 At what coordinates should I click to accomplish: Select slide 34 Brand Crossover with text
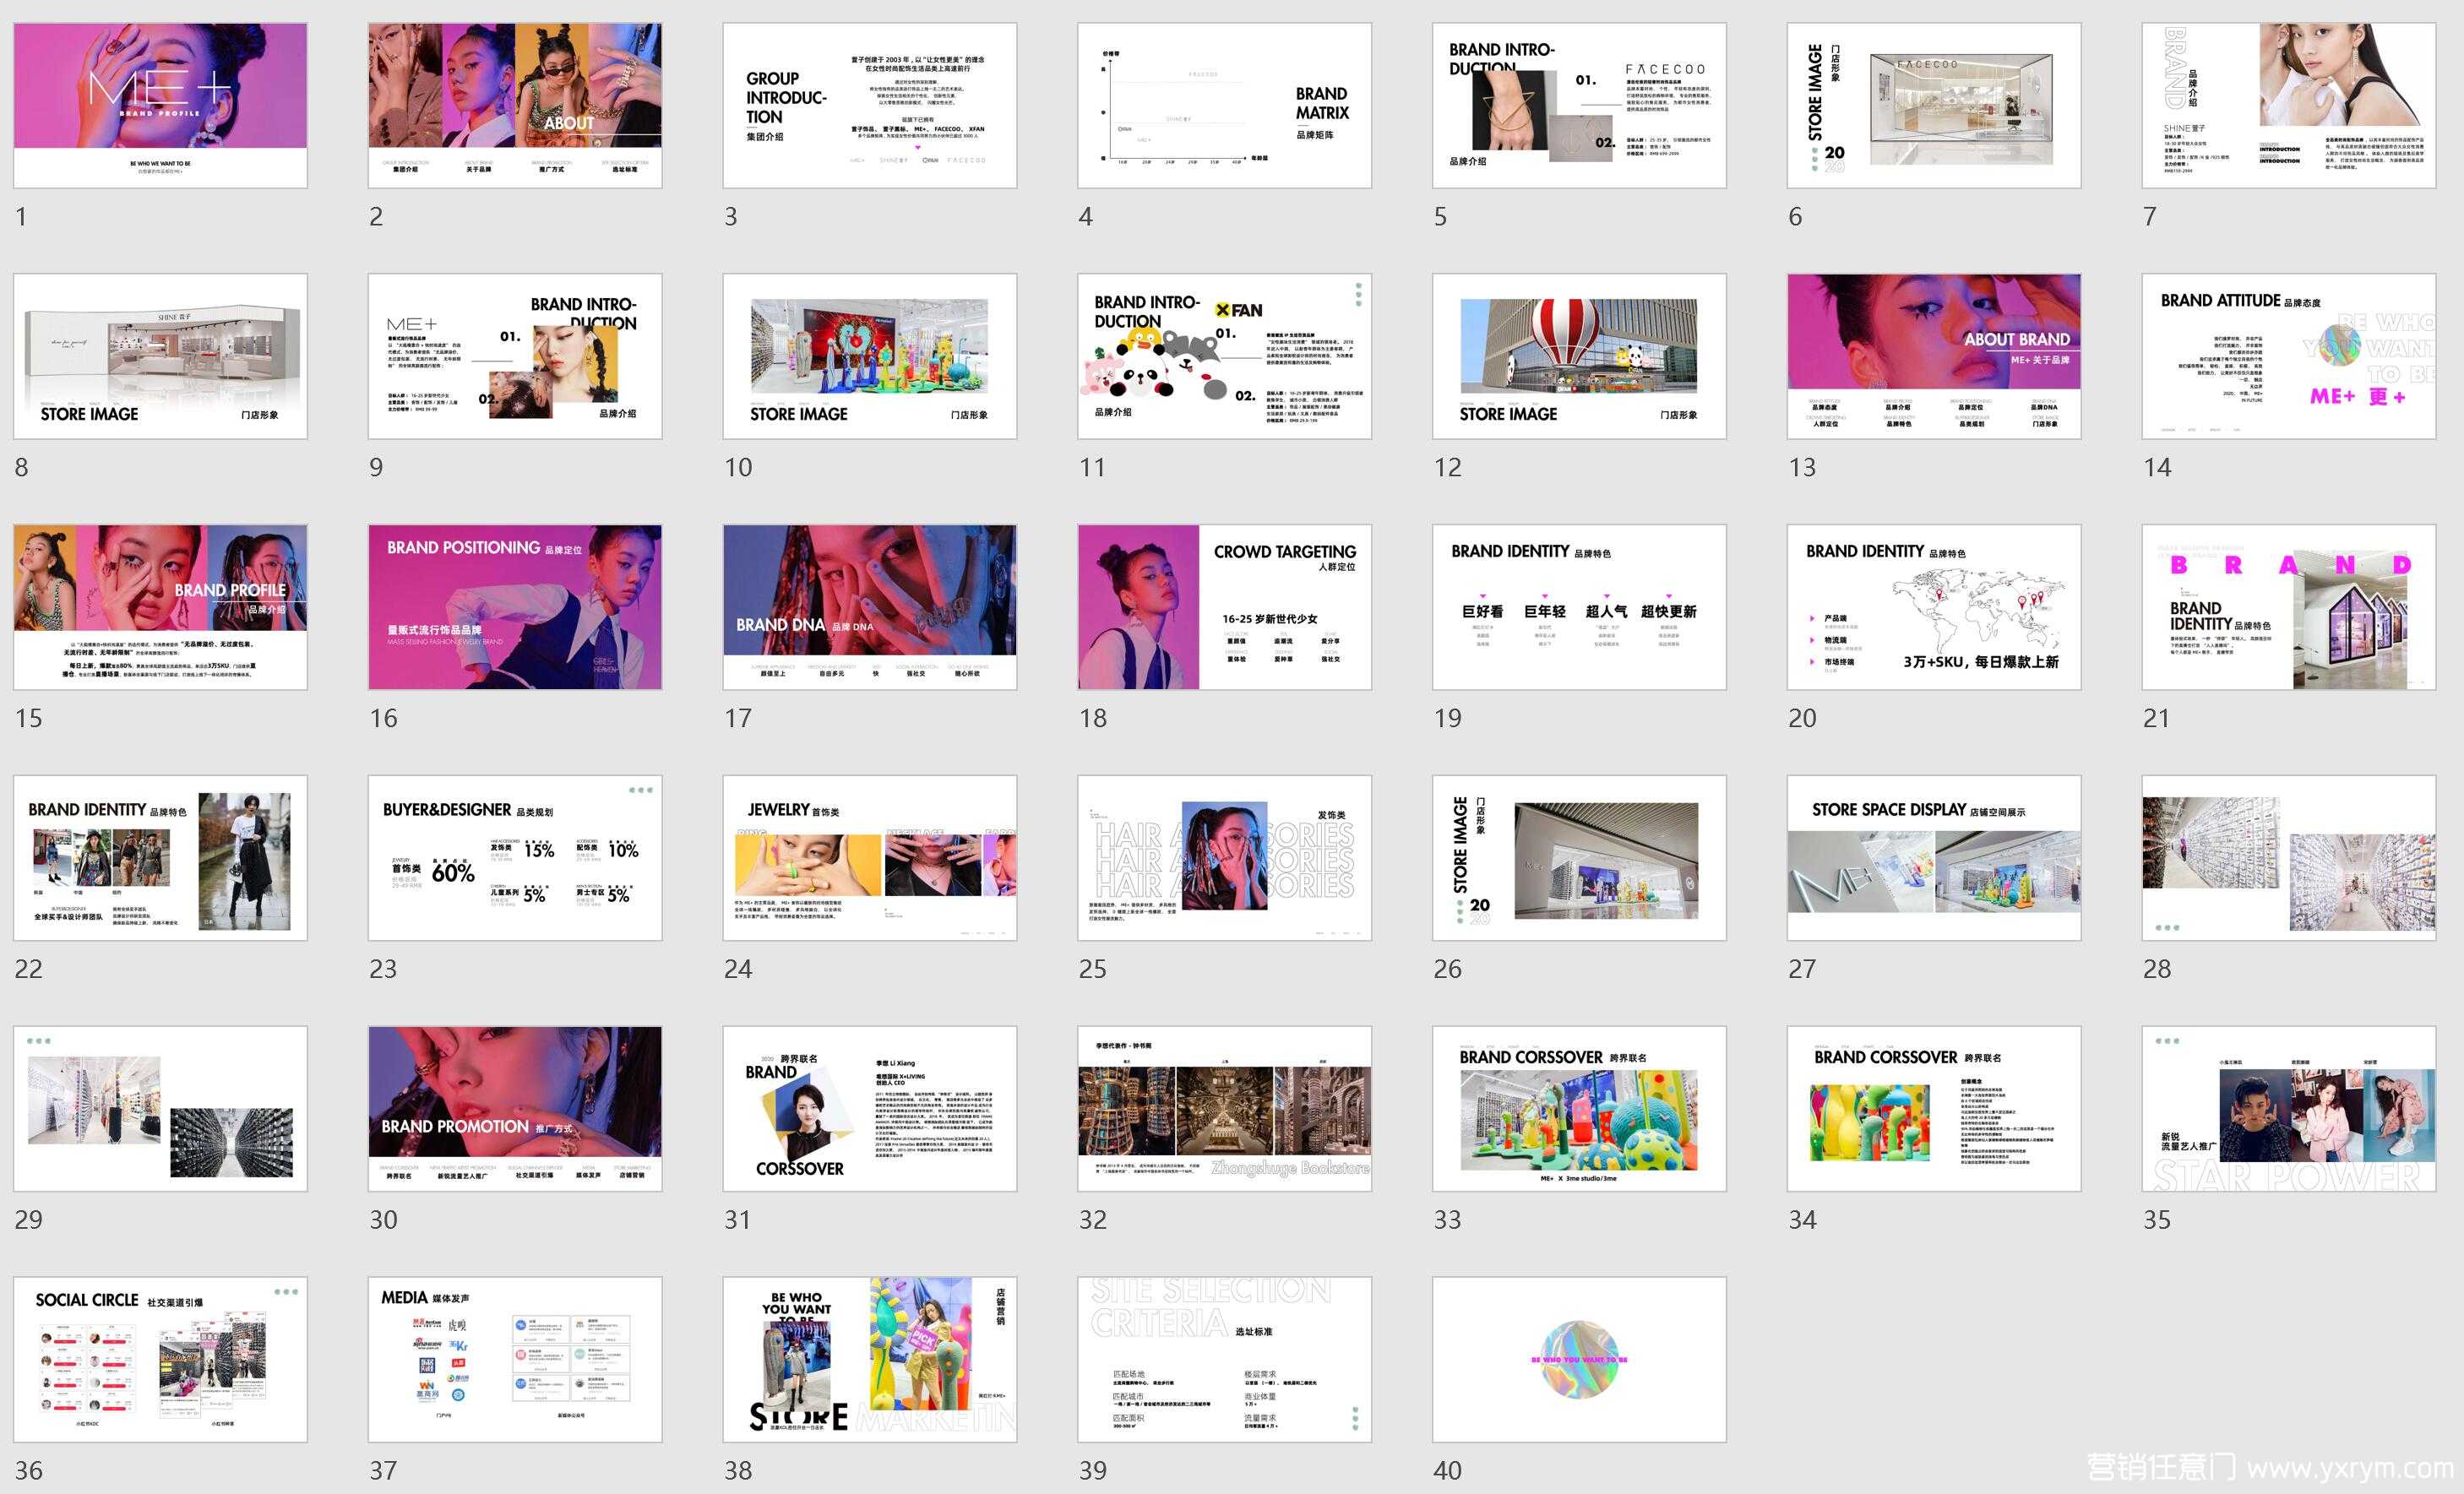(1934, 1109)
